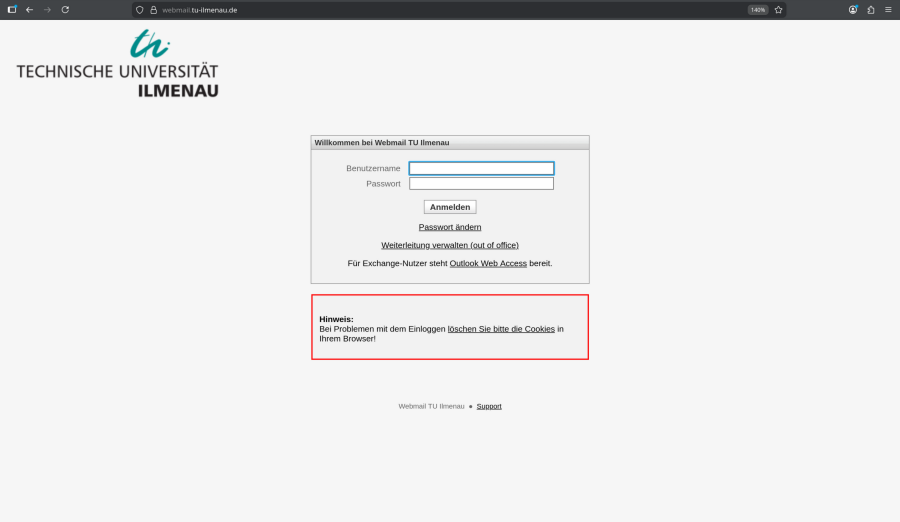This screenshot has height=522, width=900.
Task: Click the browser back arrow
Action: coord(29,10)
